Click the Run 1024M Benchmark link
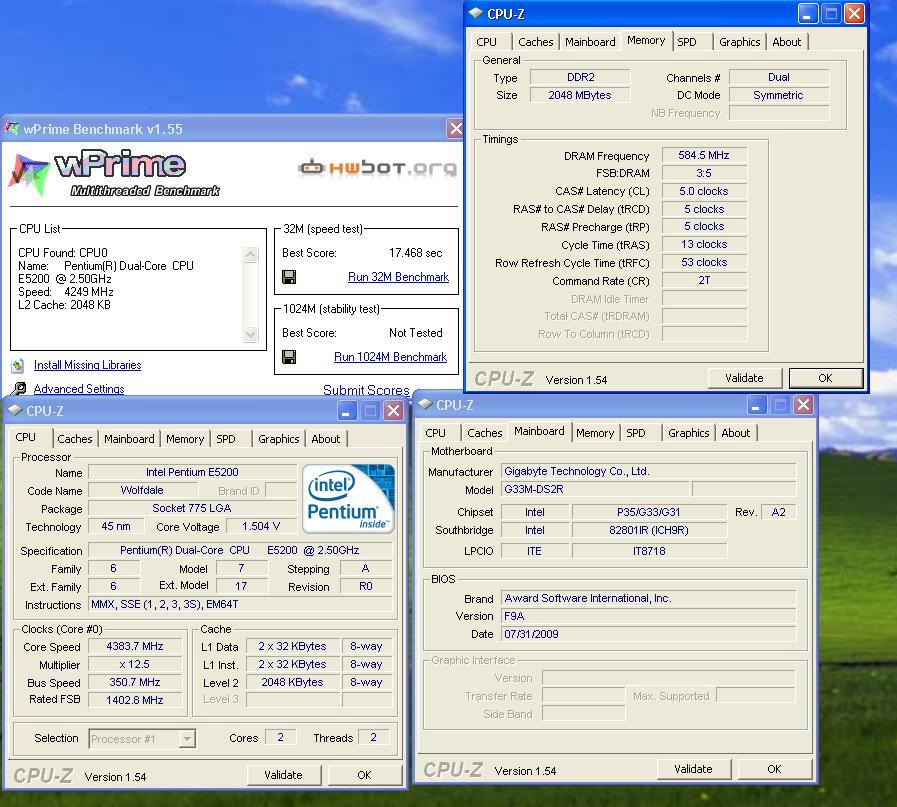The image size is (897, 807). (x=390, y=357)
